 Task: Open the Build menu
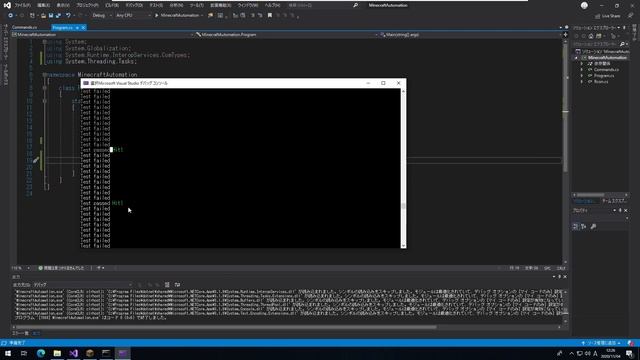click(112, 5)
